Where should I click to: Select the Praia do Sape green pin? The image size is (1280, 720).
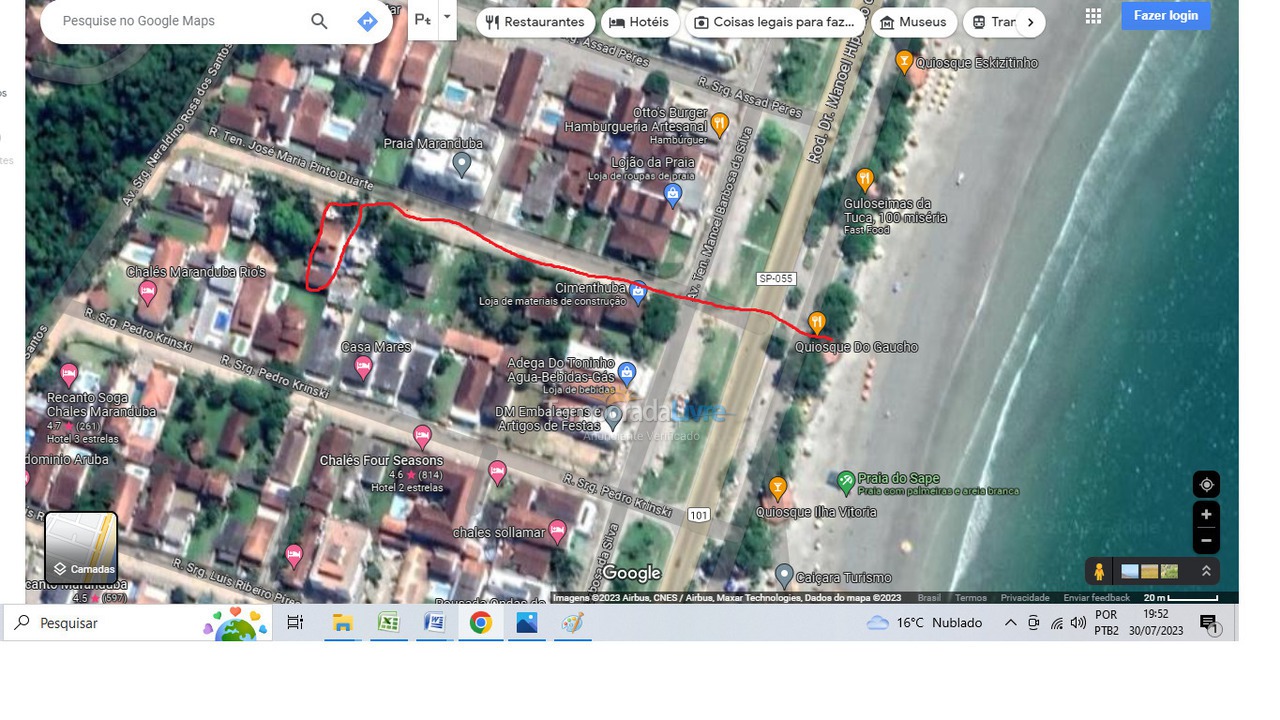point(845,478)
